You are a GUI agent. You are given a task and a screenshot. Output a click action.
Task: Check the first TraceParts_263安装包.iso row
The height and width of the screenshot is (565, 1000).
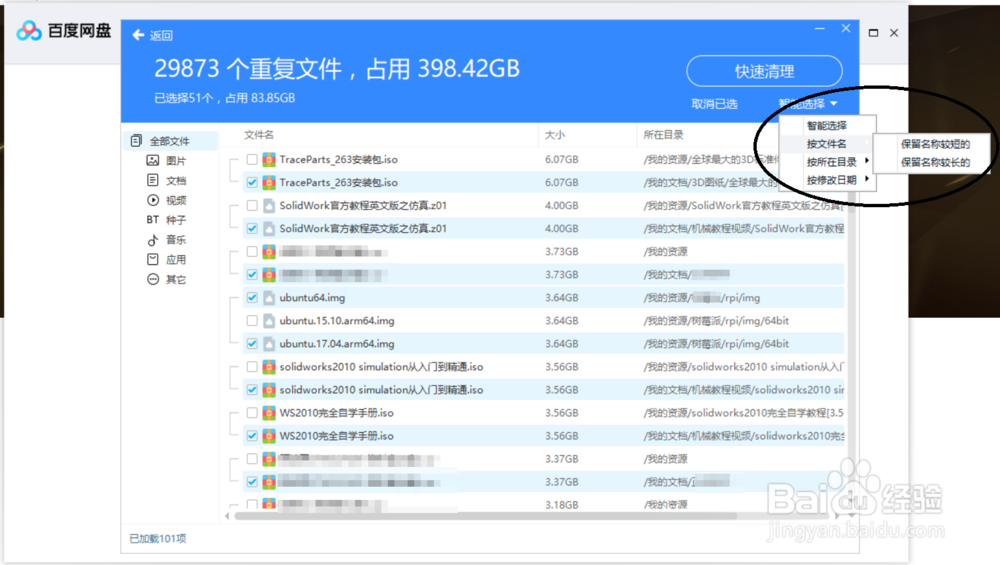coord(252,159)
